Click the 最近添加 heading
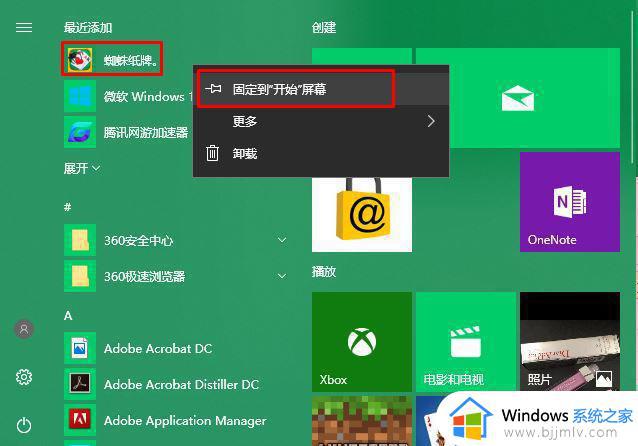The height and width of the screenshot is (446, 638). coord(88,28)
